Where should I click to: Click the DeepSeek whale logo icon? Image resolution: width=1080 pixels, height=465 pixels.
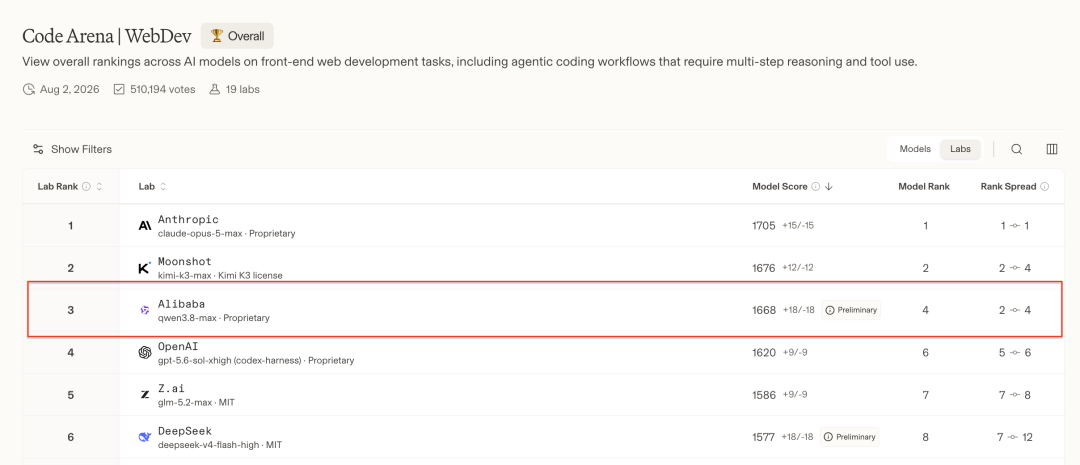coord(145,437)
